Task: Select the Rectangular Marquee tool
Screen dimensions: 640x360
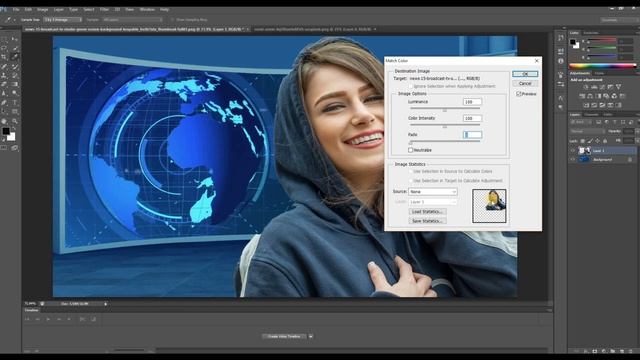Action: tap(4, 39)
